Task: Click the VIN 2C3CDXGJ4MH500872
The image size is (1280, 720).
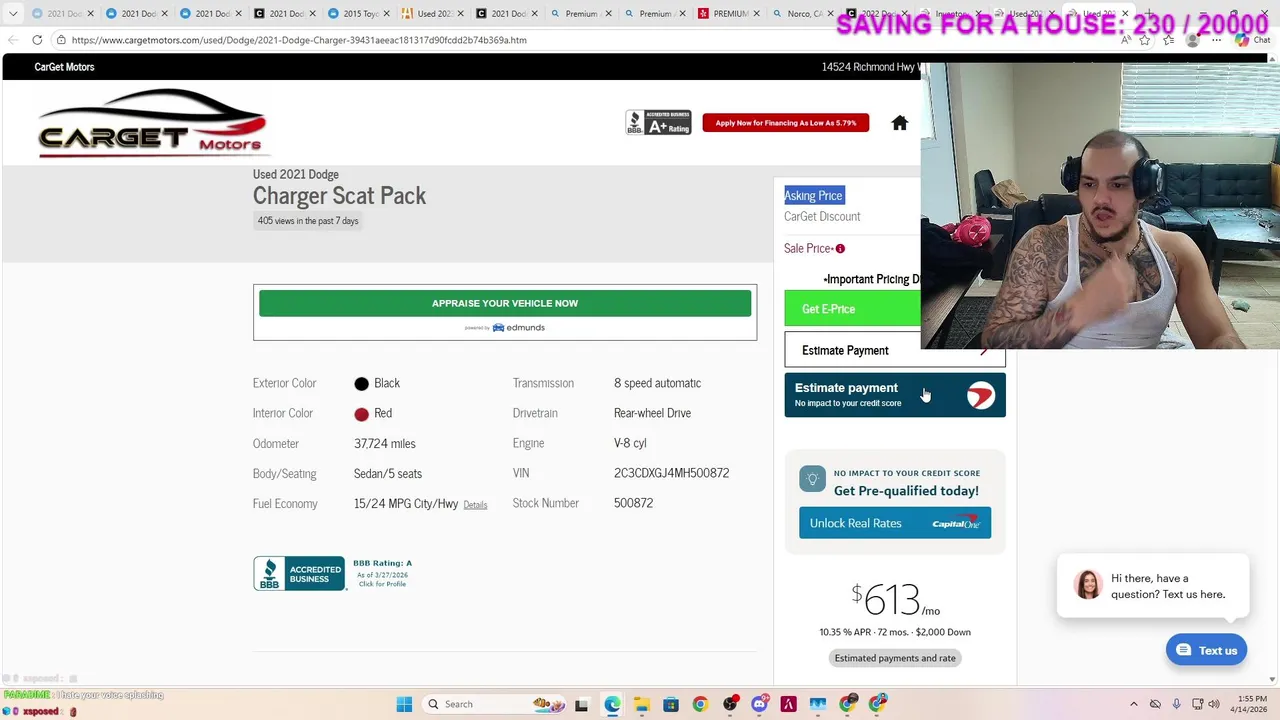Action: click(671, 473)
